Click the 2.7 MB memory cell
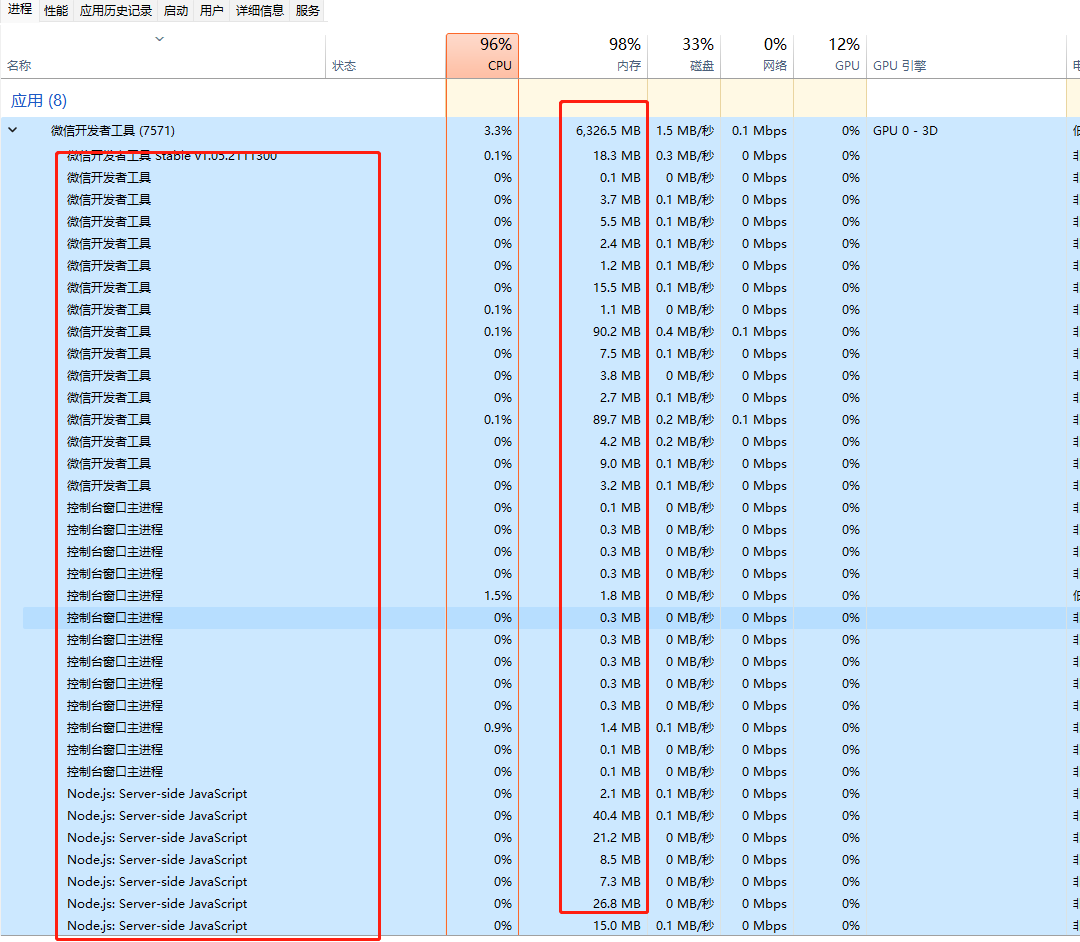The width and height of the screenshot is (1080, 942). (x=620, y=397)
